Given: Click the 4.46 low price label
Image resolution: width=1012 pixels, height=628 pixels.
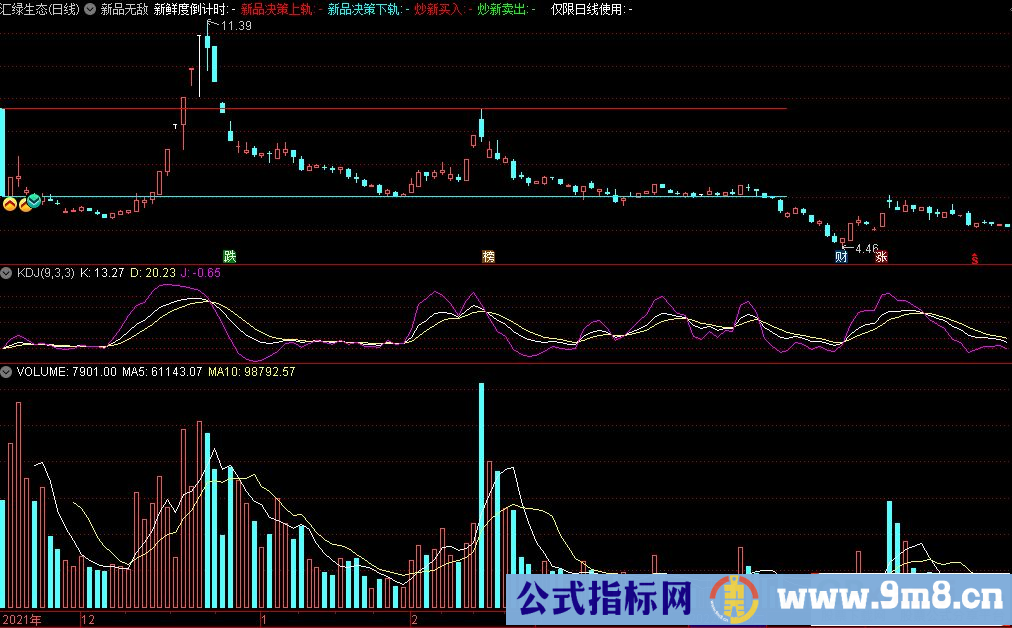Looking at the screenshot, I should click(x=867, y=248).
